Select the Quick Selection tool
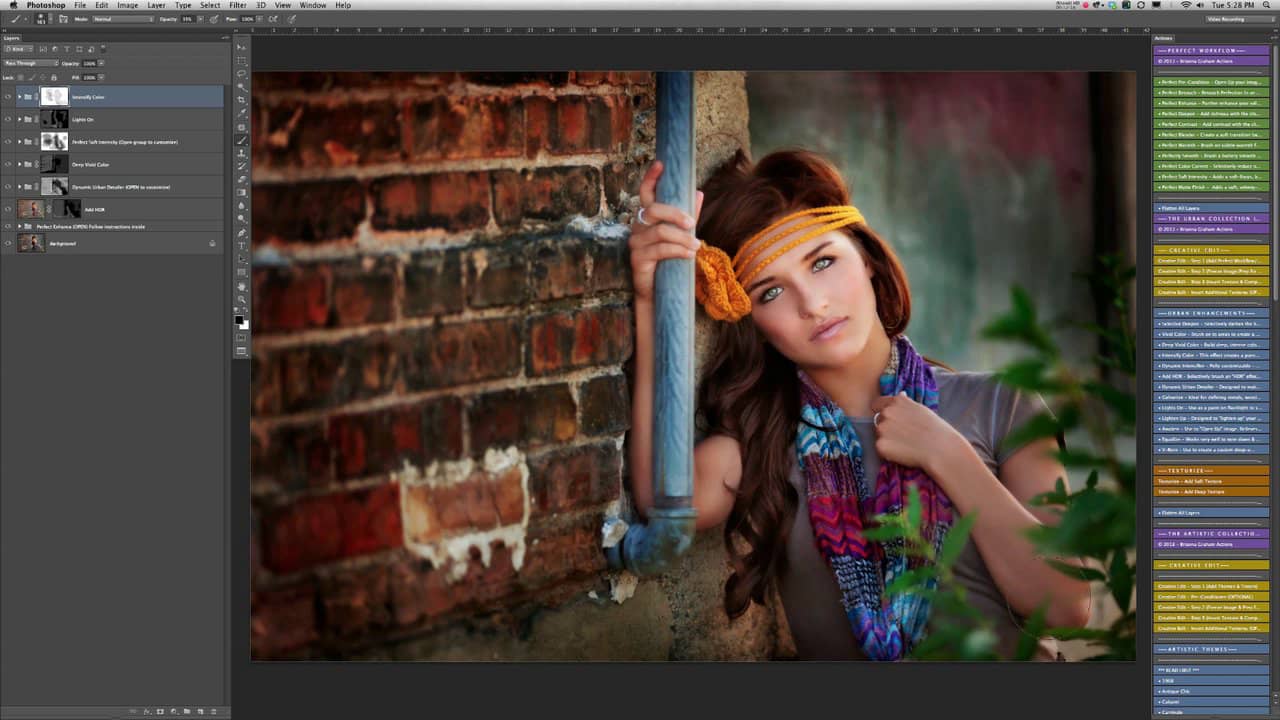The height and width of the screenshot is (720, 1280). (x=241, y=87)
